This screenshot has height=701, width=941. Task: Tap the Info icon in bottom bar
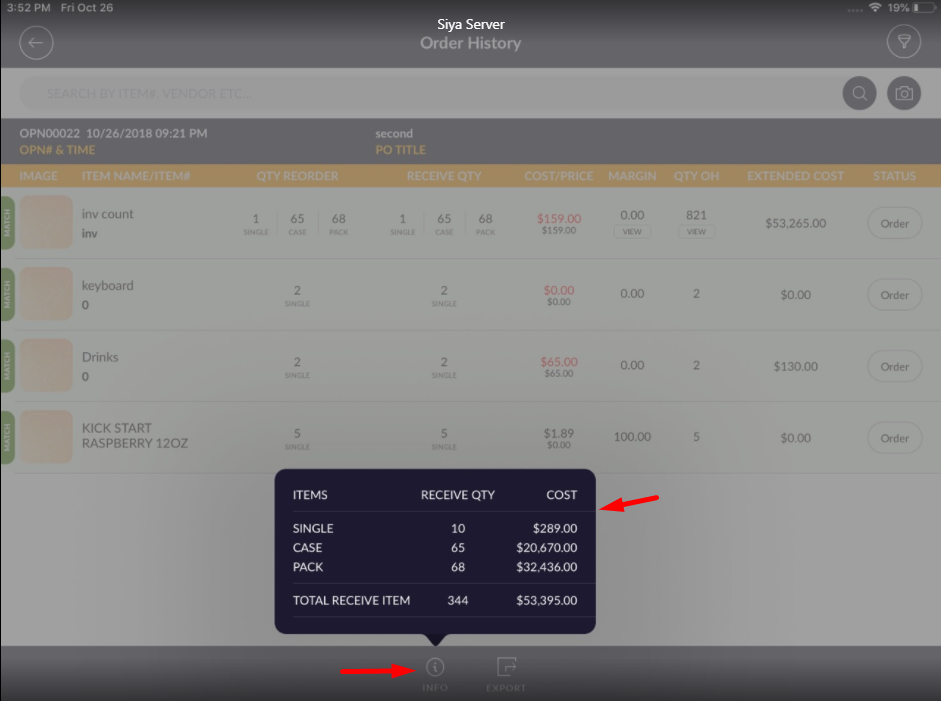pos(435,668)
